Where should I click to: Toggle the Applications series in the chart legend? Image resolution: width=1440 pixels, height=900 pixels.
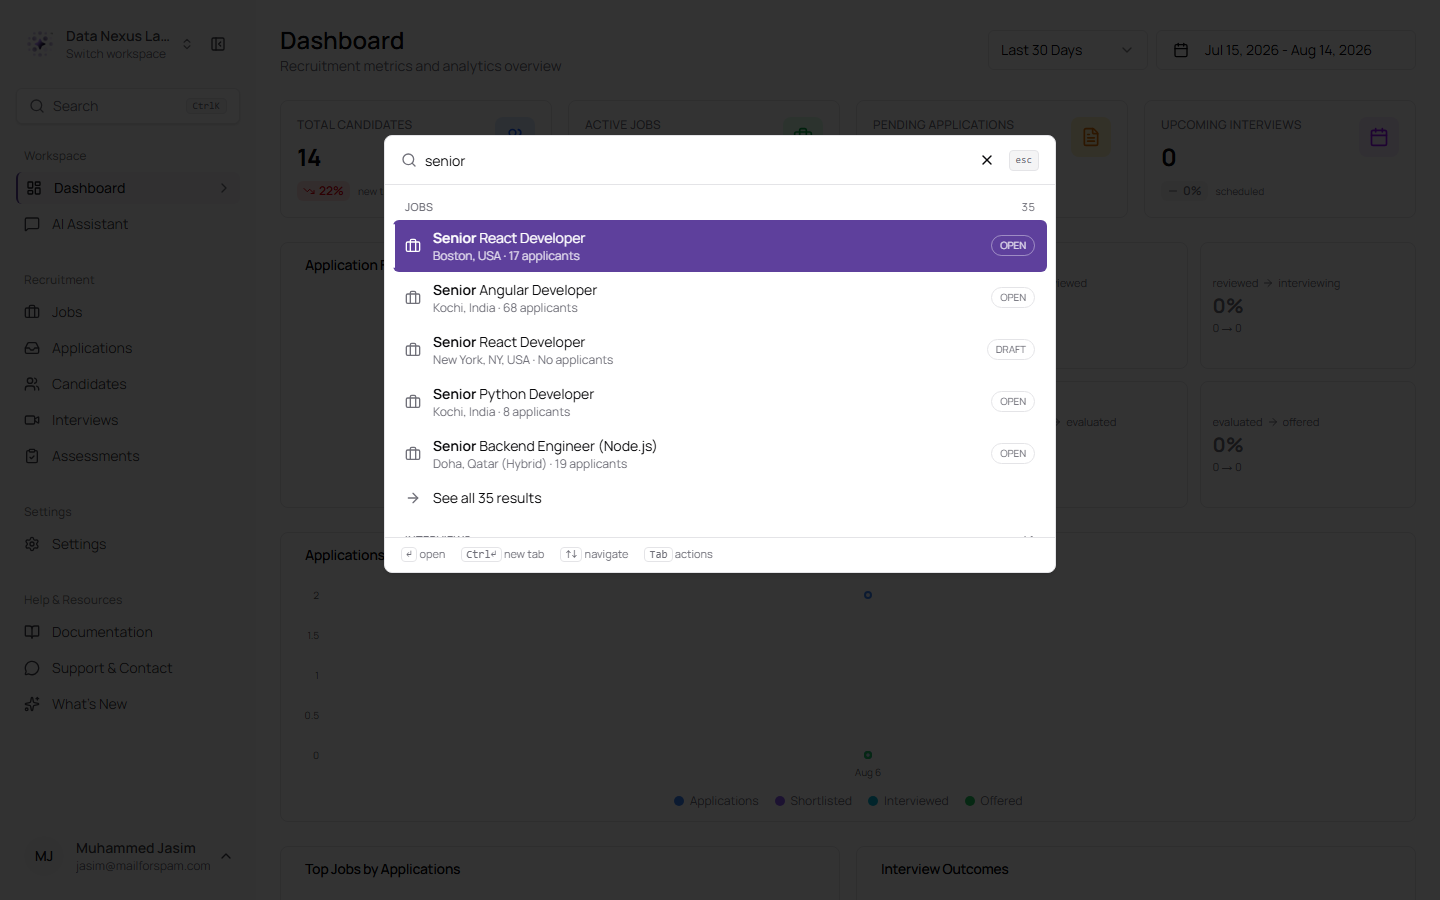coord(716,801)
